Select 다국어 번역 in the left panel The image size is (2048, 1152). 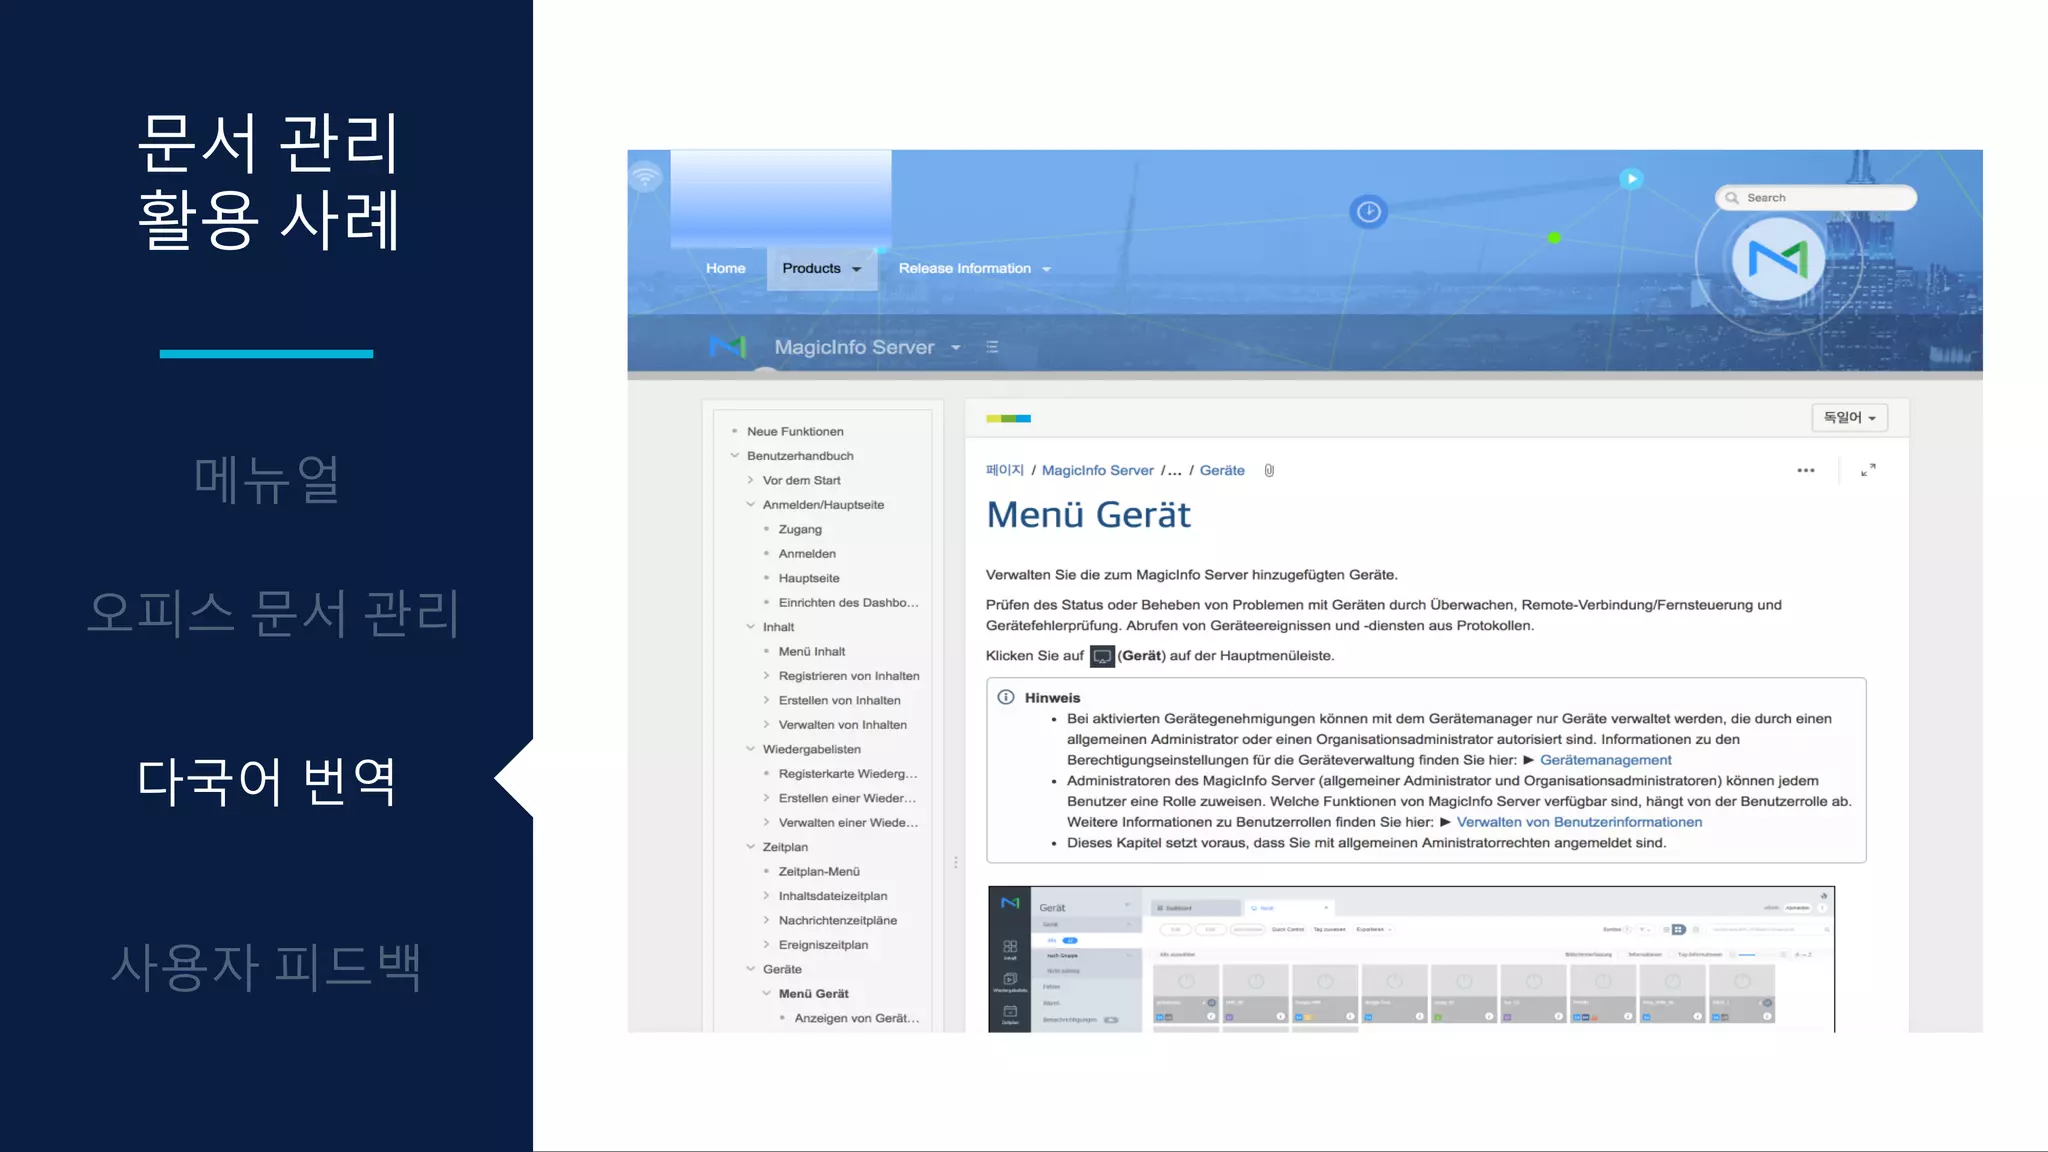[x=266, y=781]
